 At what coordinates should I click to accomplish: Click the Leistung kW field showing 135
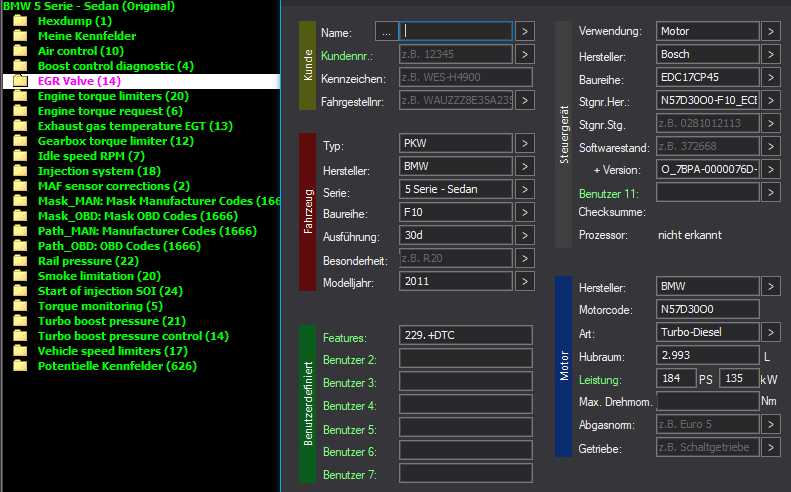(x=739, y=378)
